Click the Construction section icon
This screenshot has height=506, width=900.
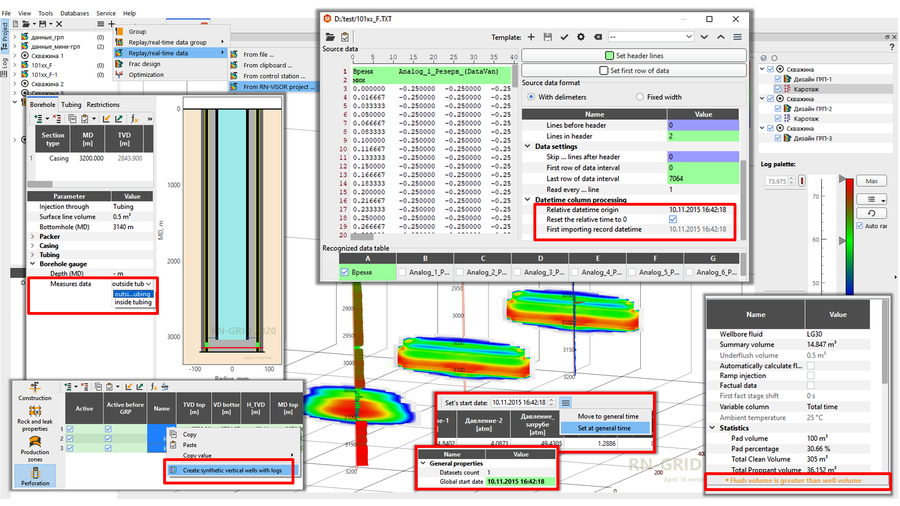pyautogui.click(x=35, y=388)
